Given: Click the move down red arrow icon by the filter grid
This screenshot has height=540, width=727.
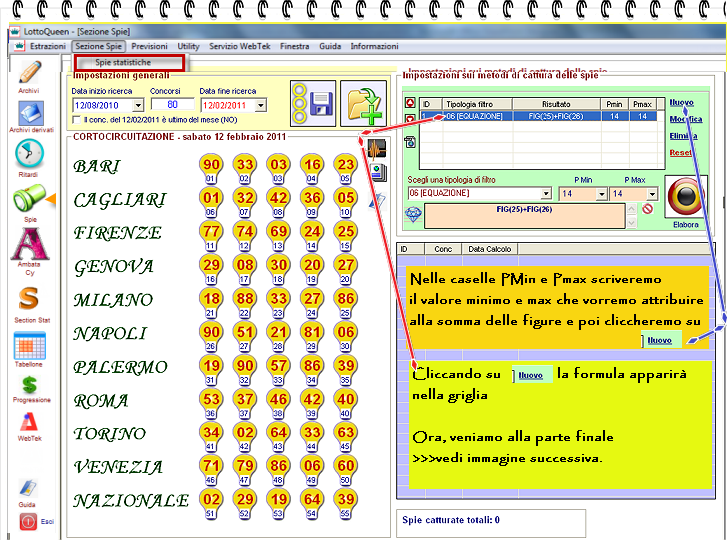Looking at the screenshot, I should pyautogui.click(x=410, y=119).
